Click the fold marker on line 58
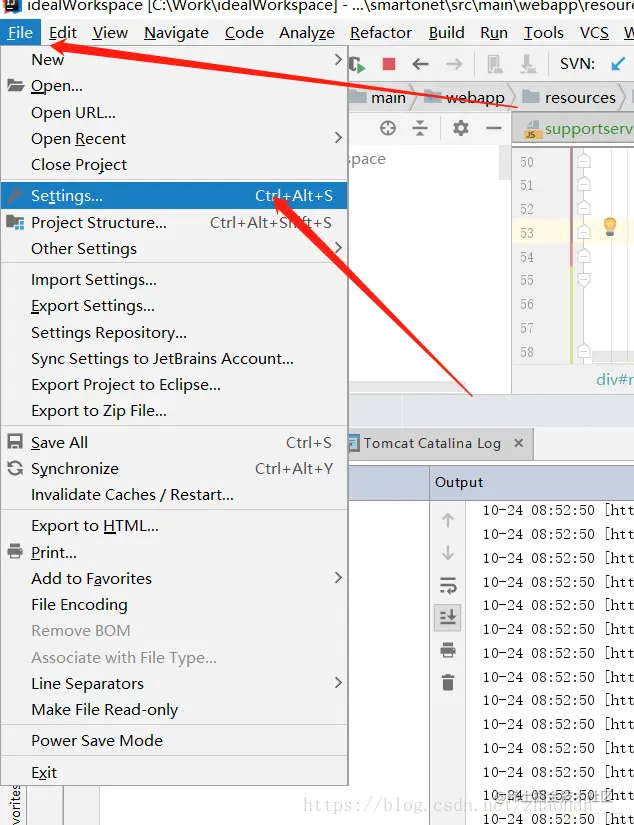The height and width of the screenshot is (825, 634). (583, 351)
